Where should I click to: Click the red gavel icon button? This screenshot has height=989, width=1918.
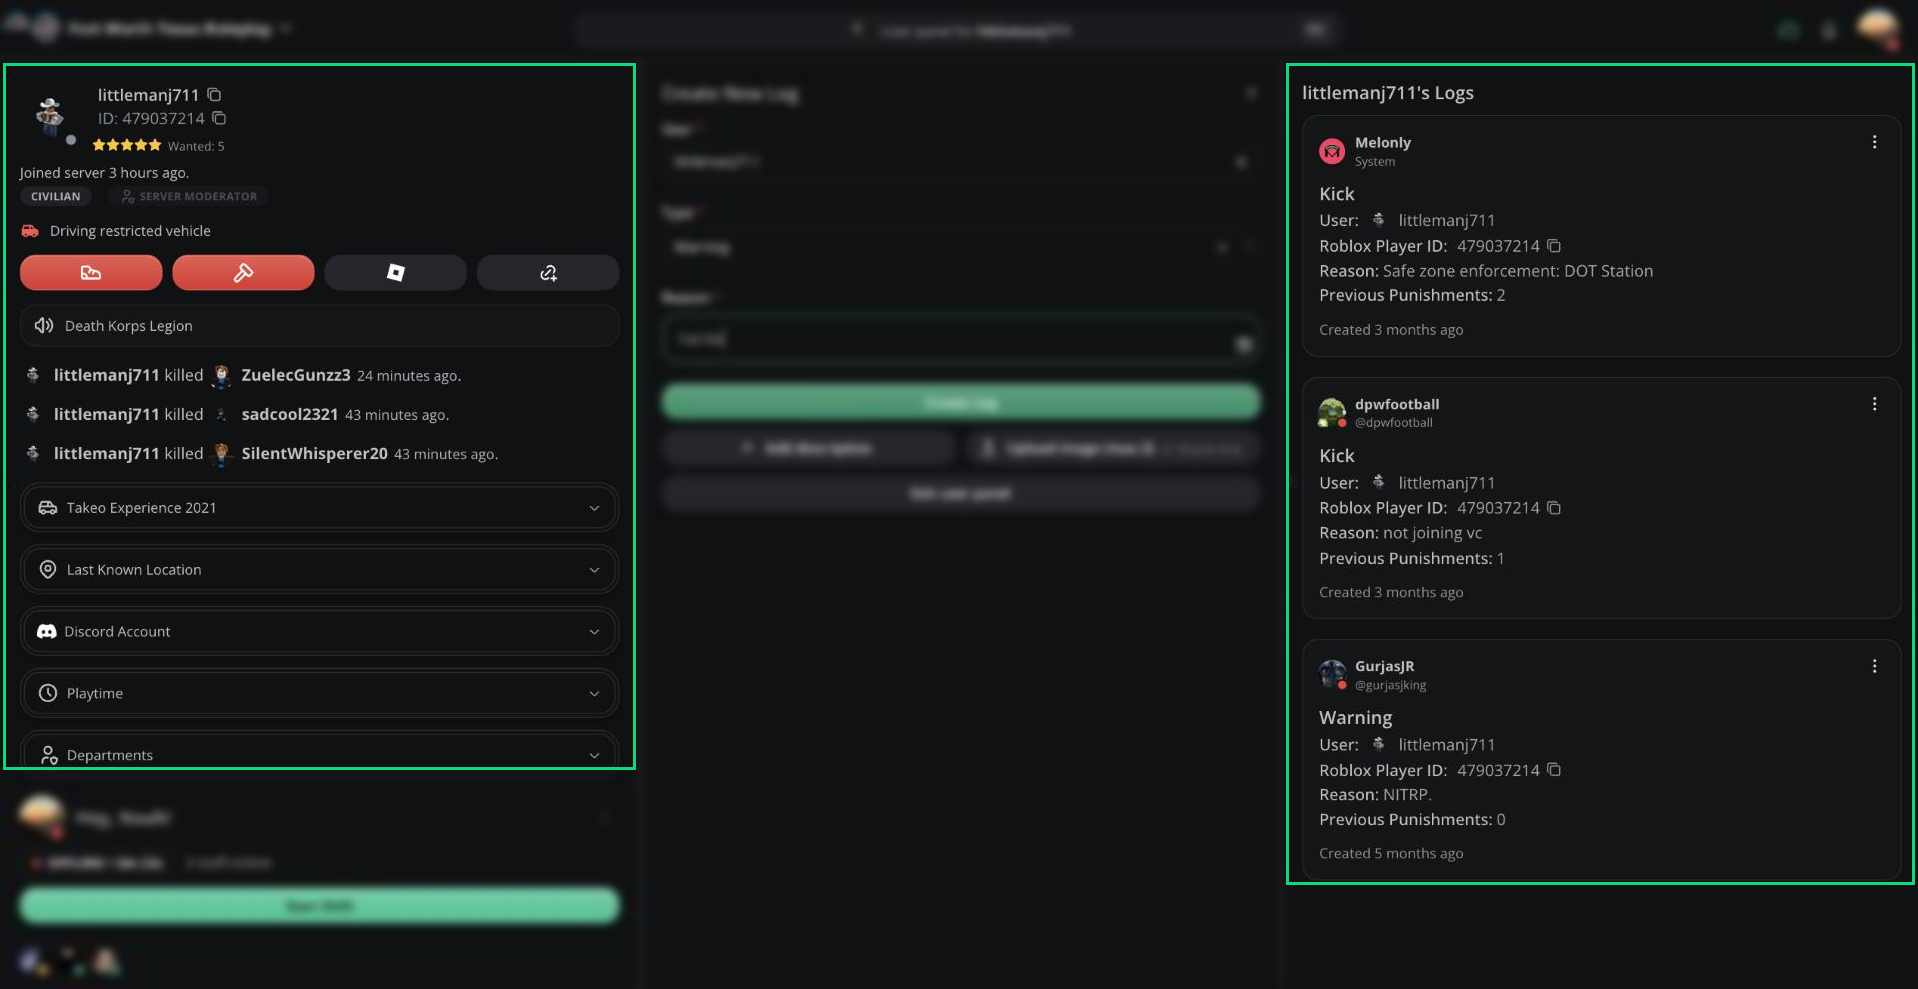tap(243, 272)
